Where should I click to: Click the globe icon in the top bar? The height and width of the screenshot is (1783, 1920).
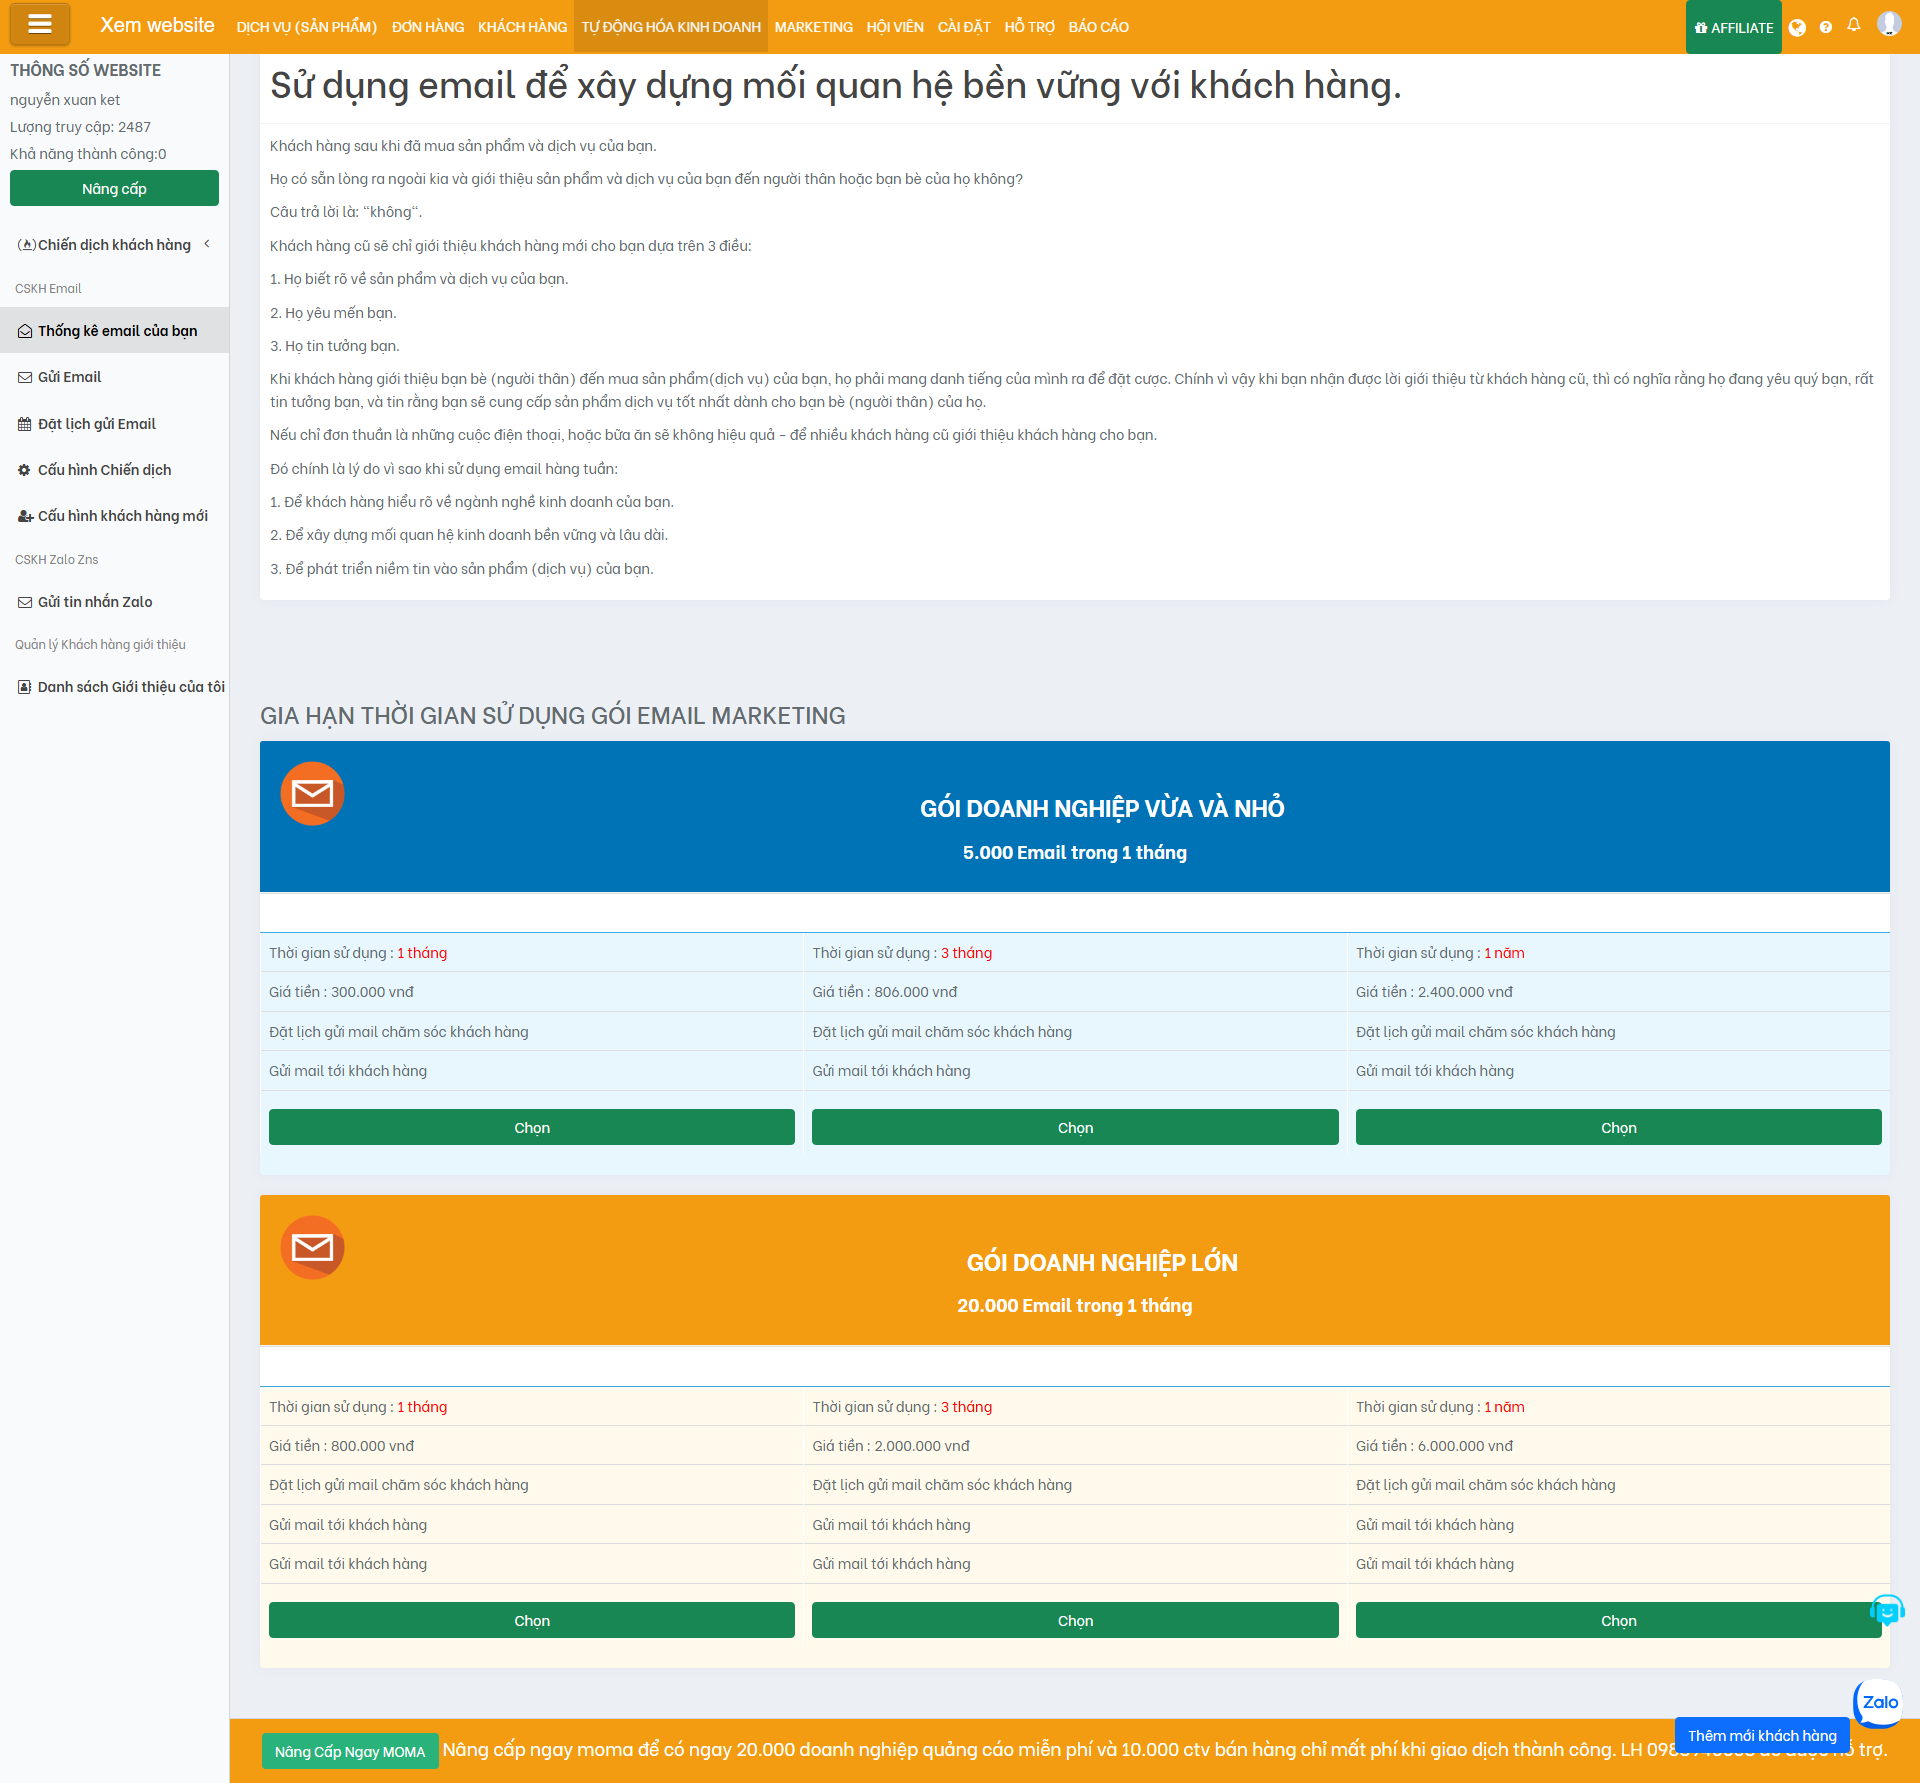pyautogui.click(x=1797, y=28)
